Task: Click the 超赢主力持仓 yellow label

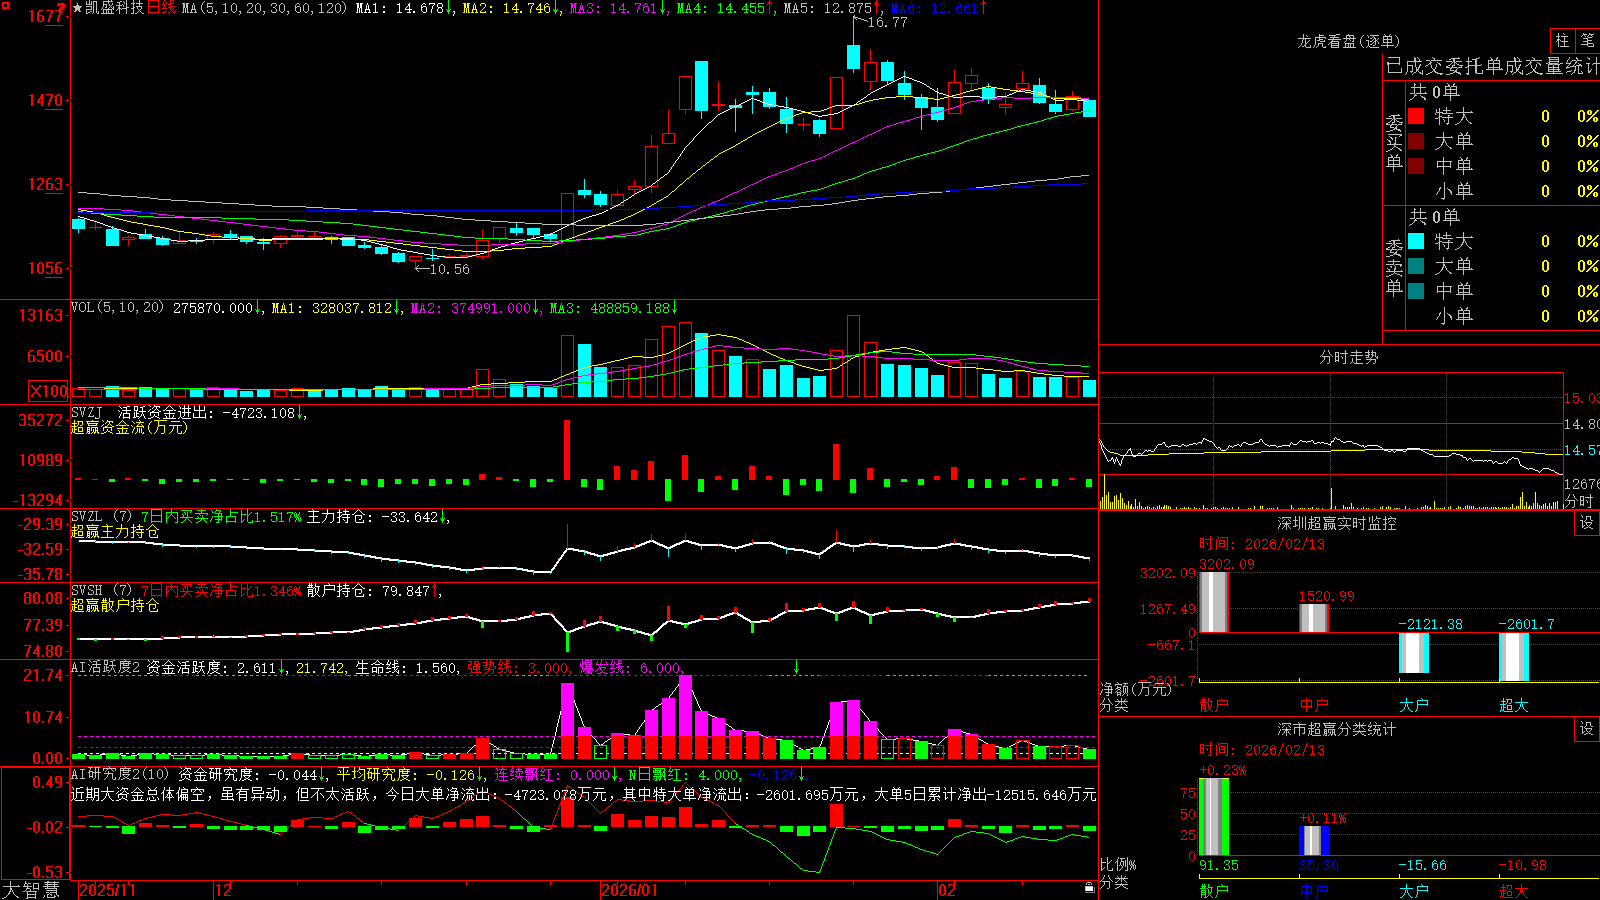Action: click(x=115, y=531)
